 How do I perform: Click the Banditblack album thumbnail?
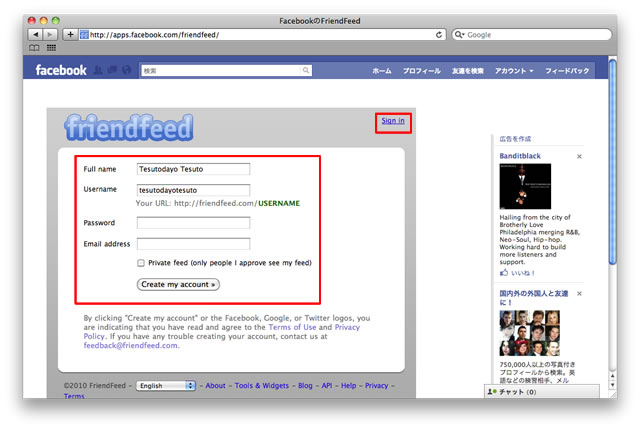[x=525, y=186]
